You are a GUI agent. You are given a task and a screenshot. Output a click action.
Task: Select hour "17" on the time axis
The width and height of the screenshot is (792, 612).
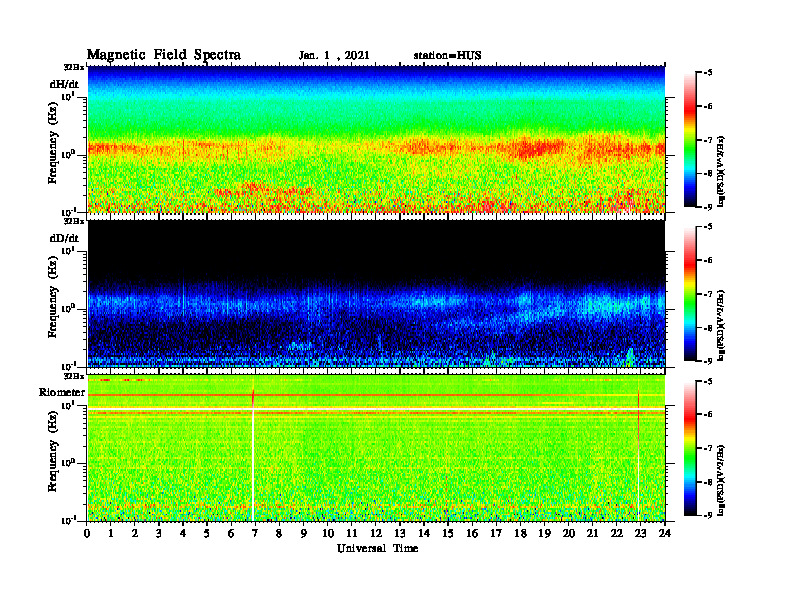497,533
